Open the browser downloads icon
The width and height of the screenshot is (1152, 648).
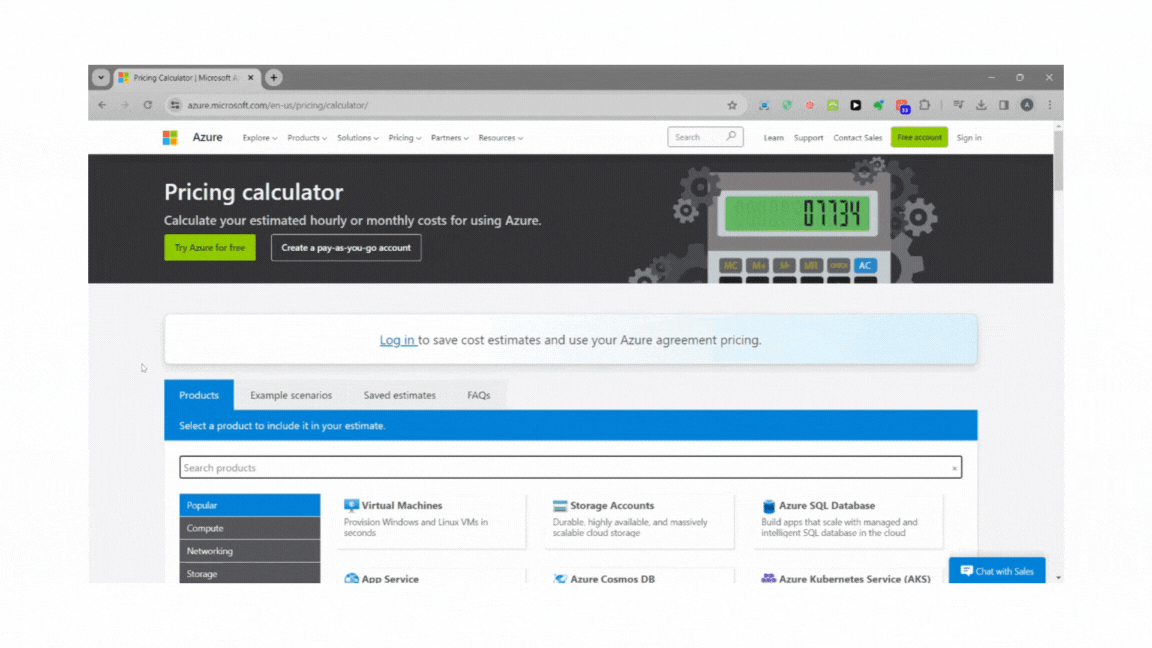coord(981,105)
